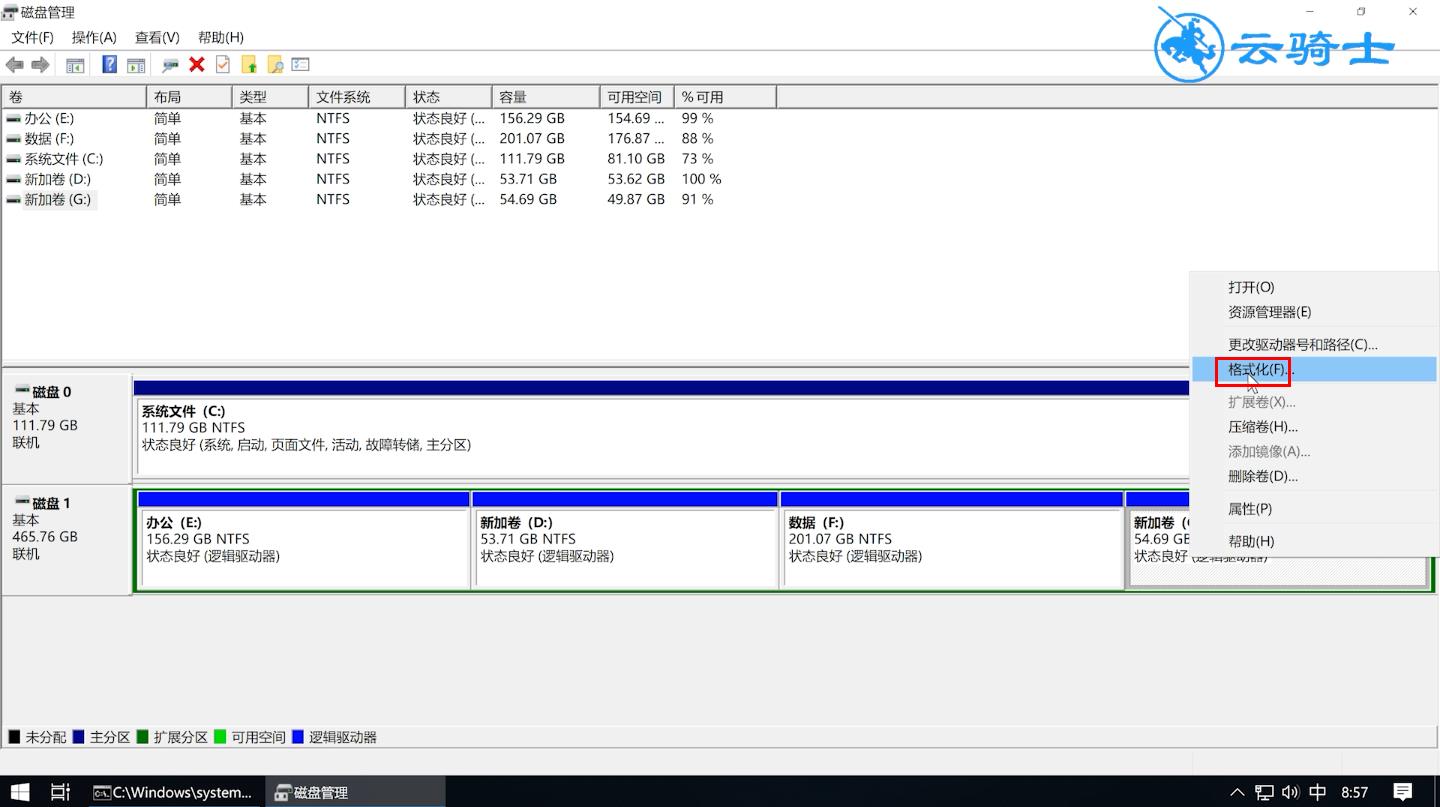Choose 格式化(F)... from the context menu
This screenshot has width=1440, height=807.
[x=1260, y=370]
